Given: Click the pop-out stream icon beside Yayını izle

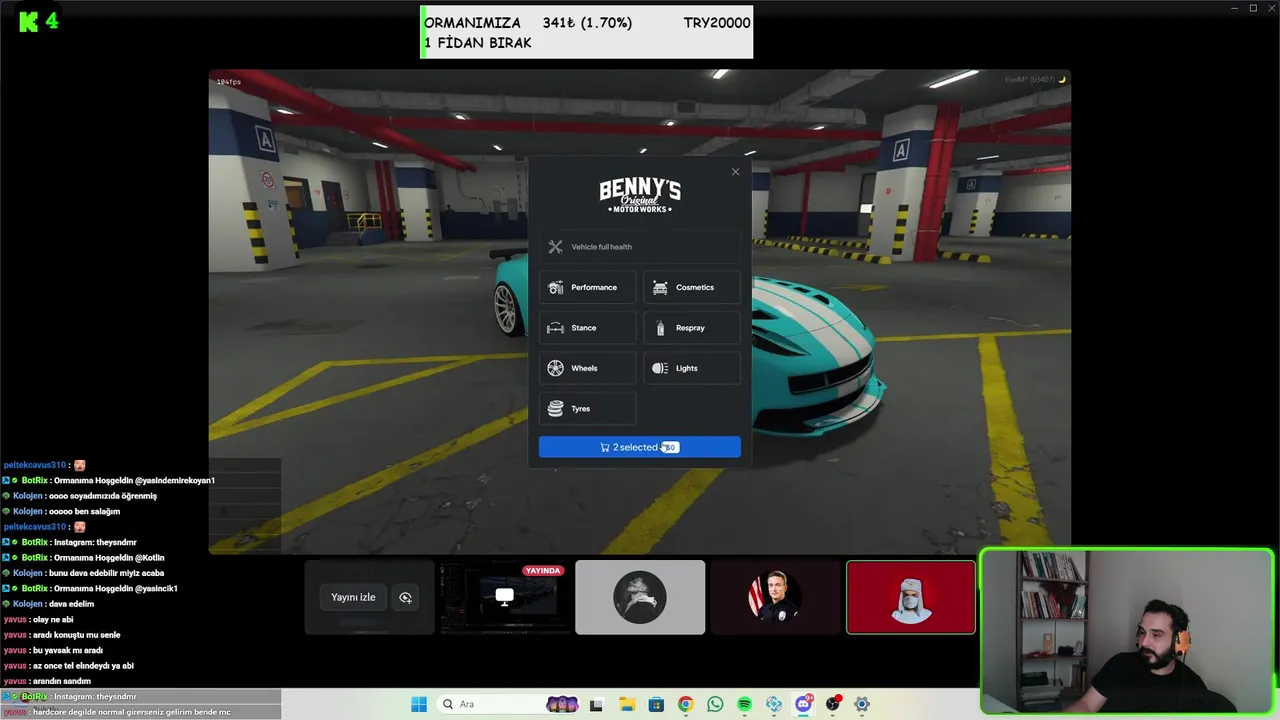Looking at the screenshot, I should pyautogui.click(x=405, y=597).
